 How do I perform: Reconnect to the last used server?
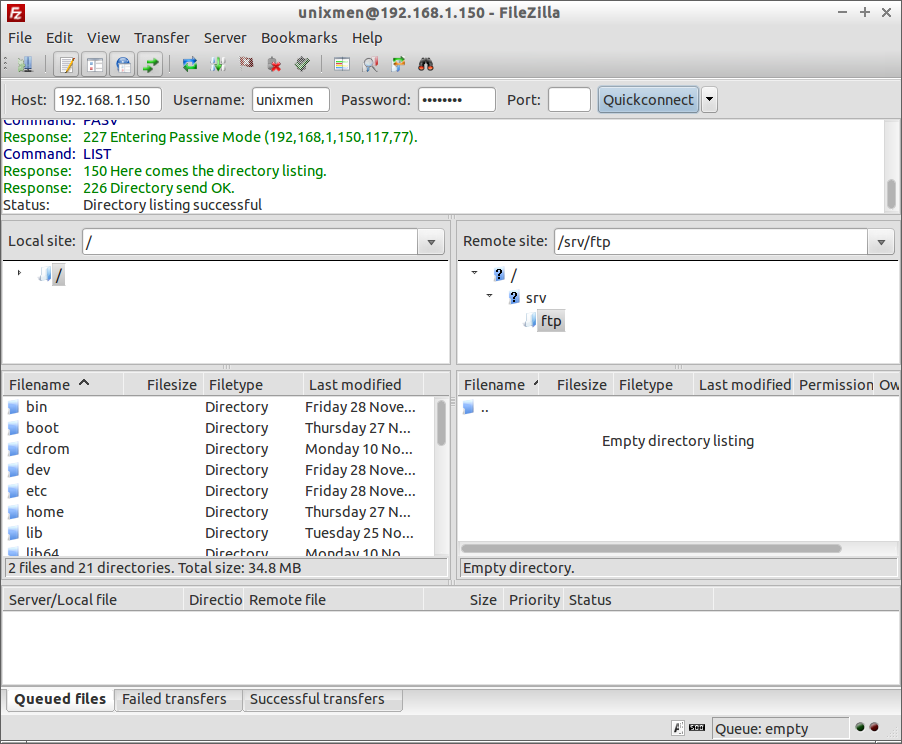(x=303, y=64)
